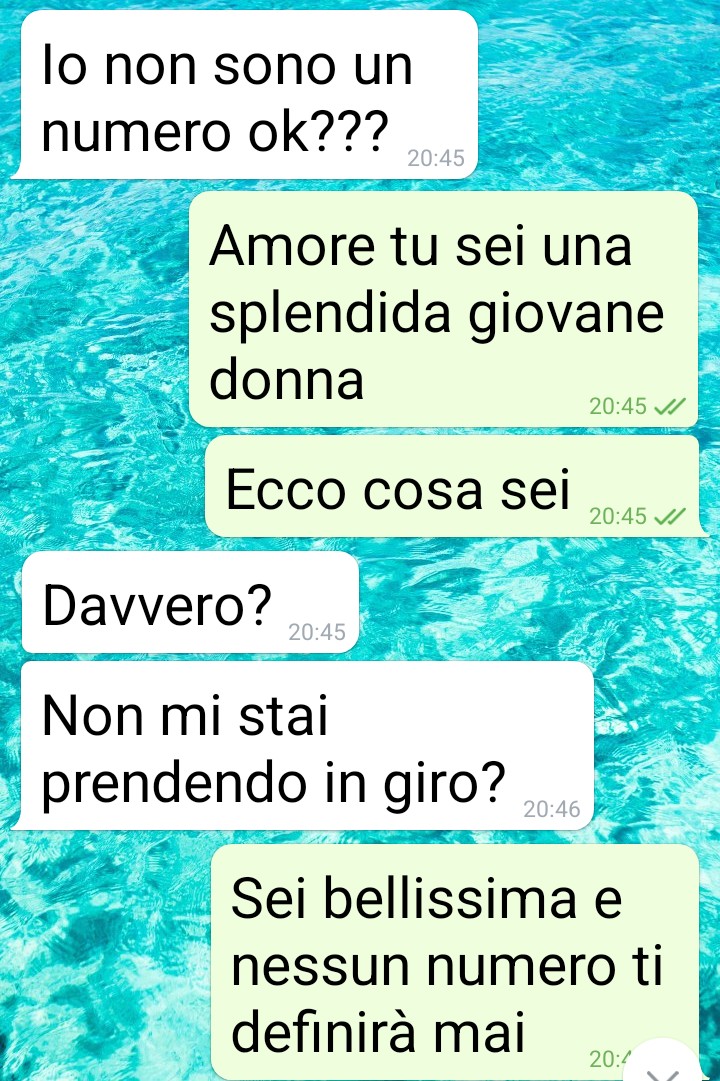This screenshot has width=720, height=1081.
Task: Select the 'Sei bellissima e nessun numero' message
Action: click(454, 962)
